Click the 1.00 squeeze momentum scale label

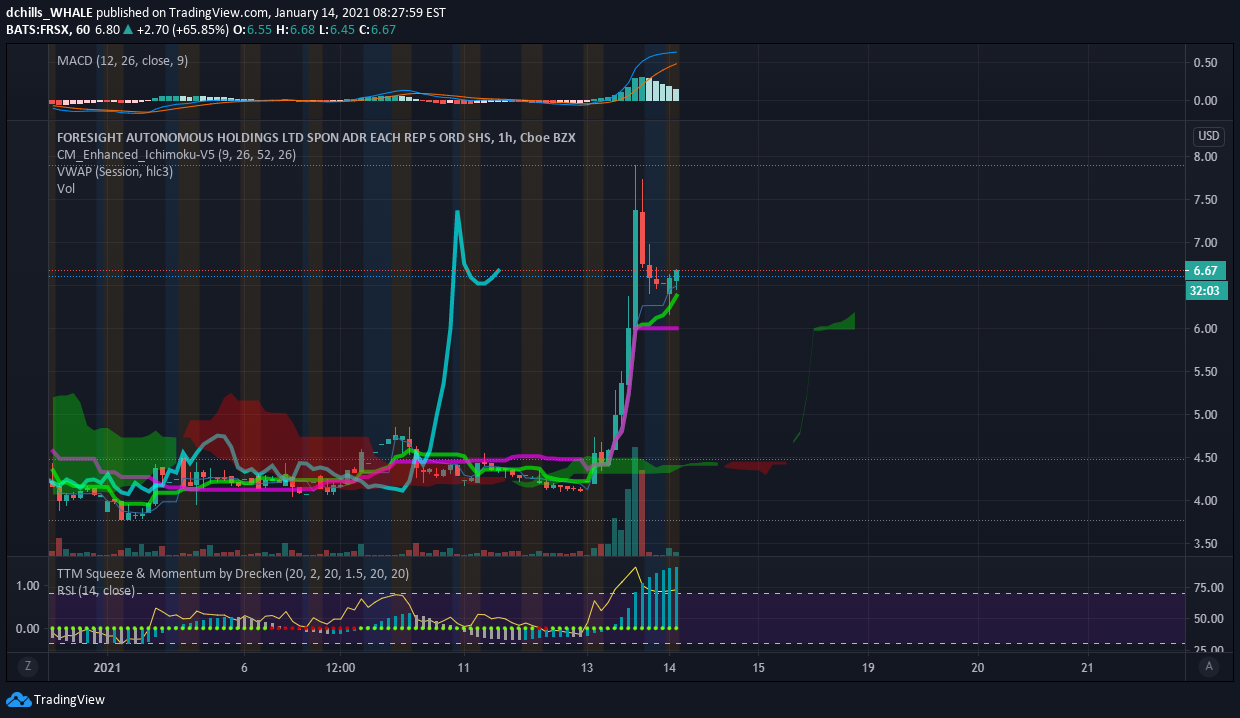pos(28,586)
